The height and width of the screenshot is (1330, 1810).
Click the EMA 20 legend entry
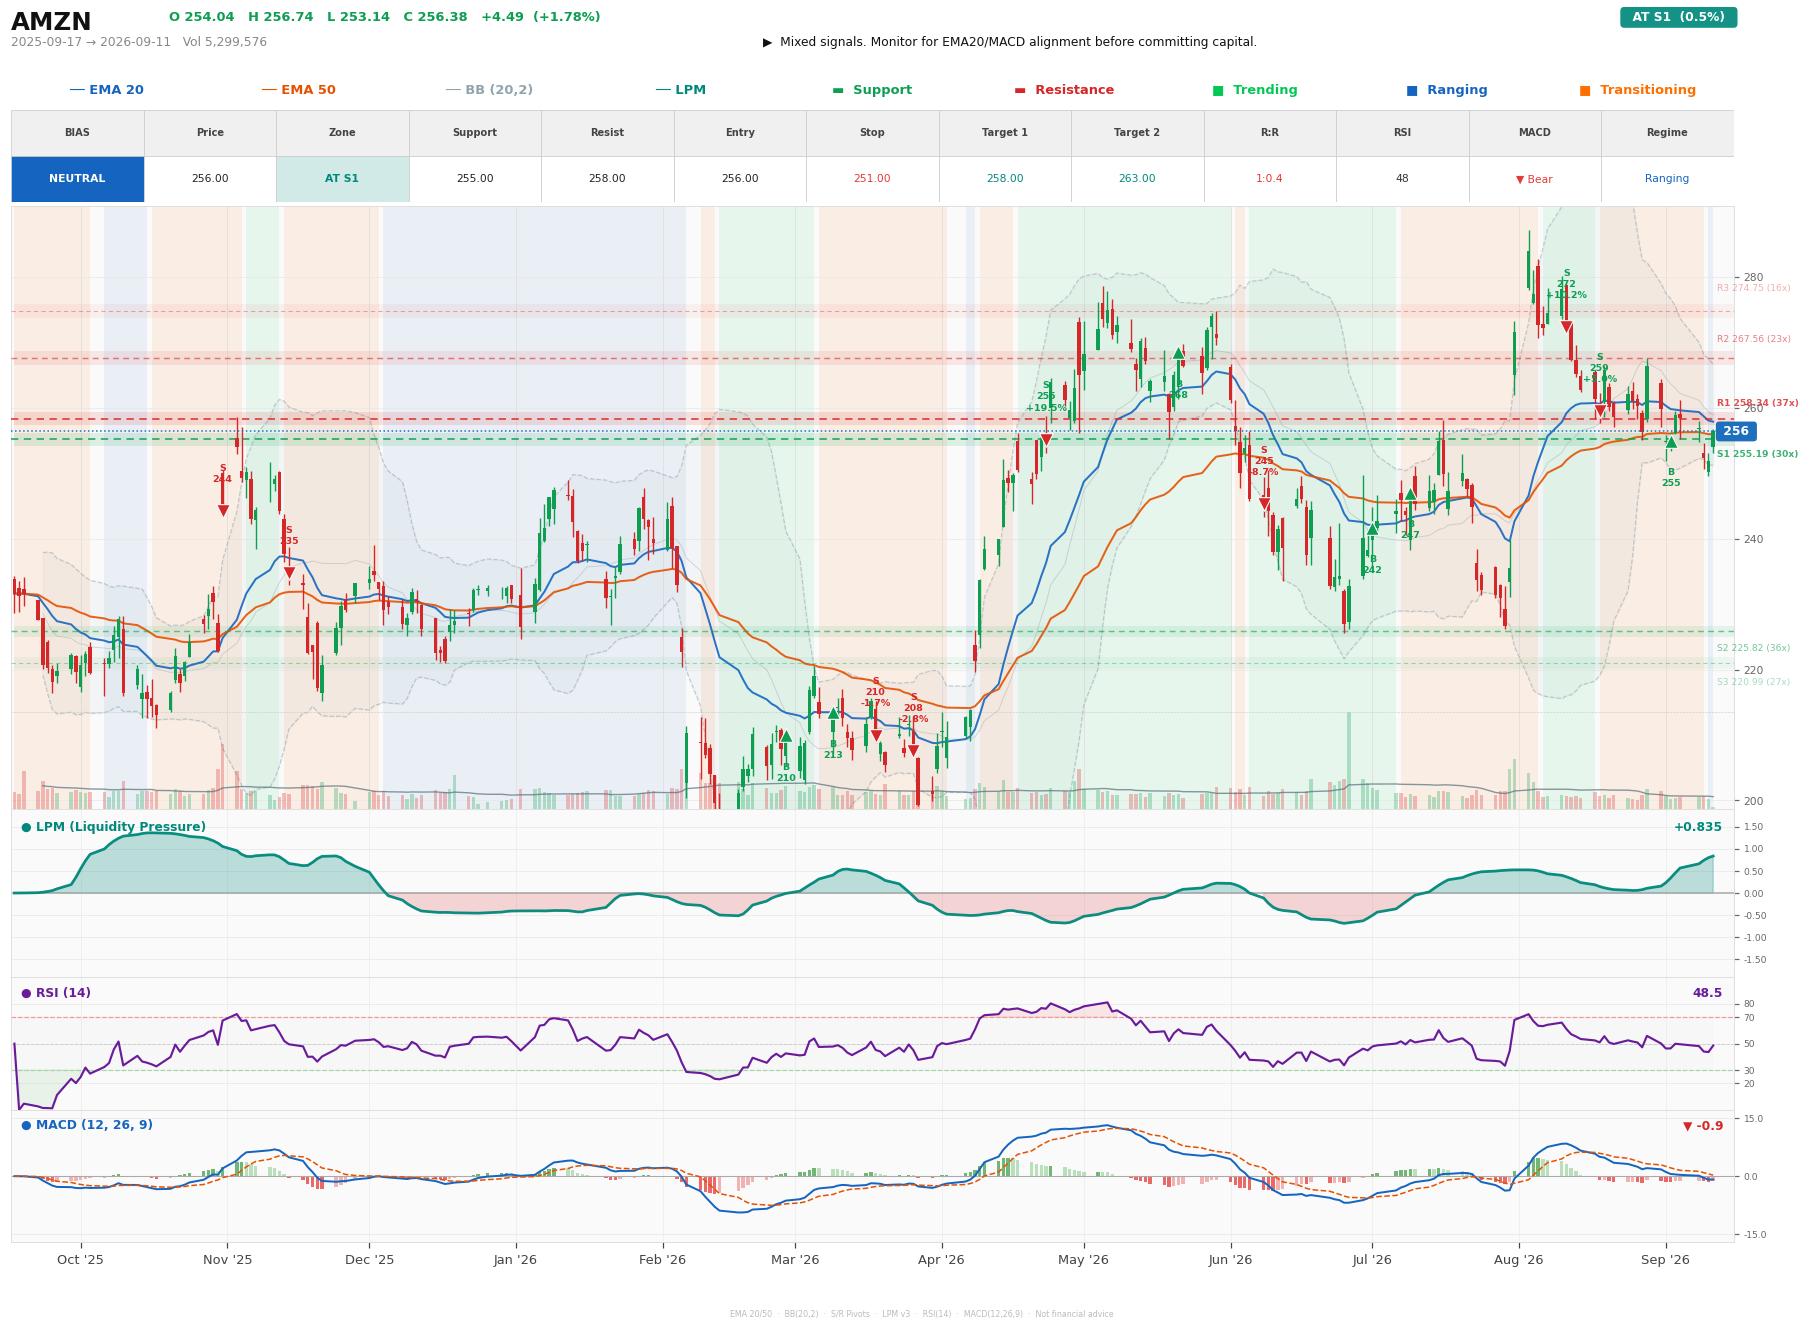coord(106,90)
